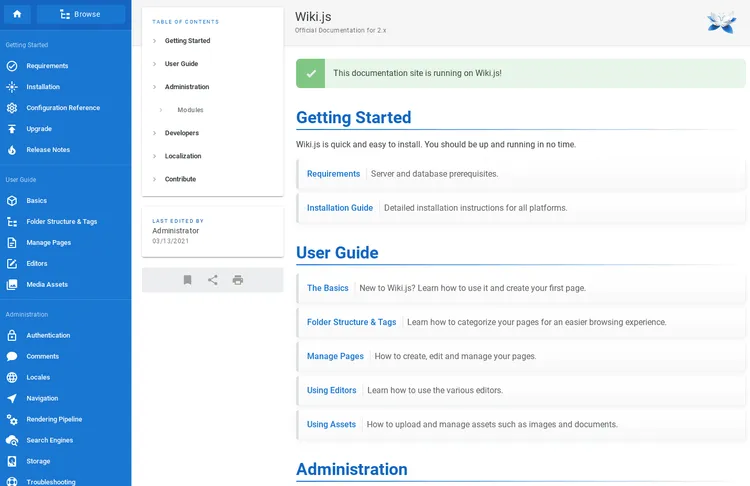Follow The Basics link in User Guide
Viewport: 750px width, 486px height.
(328, 288)
